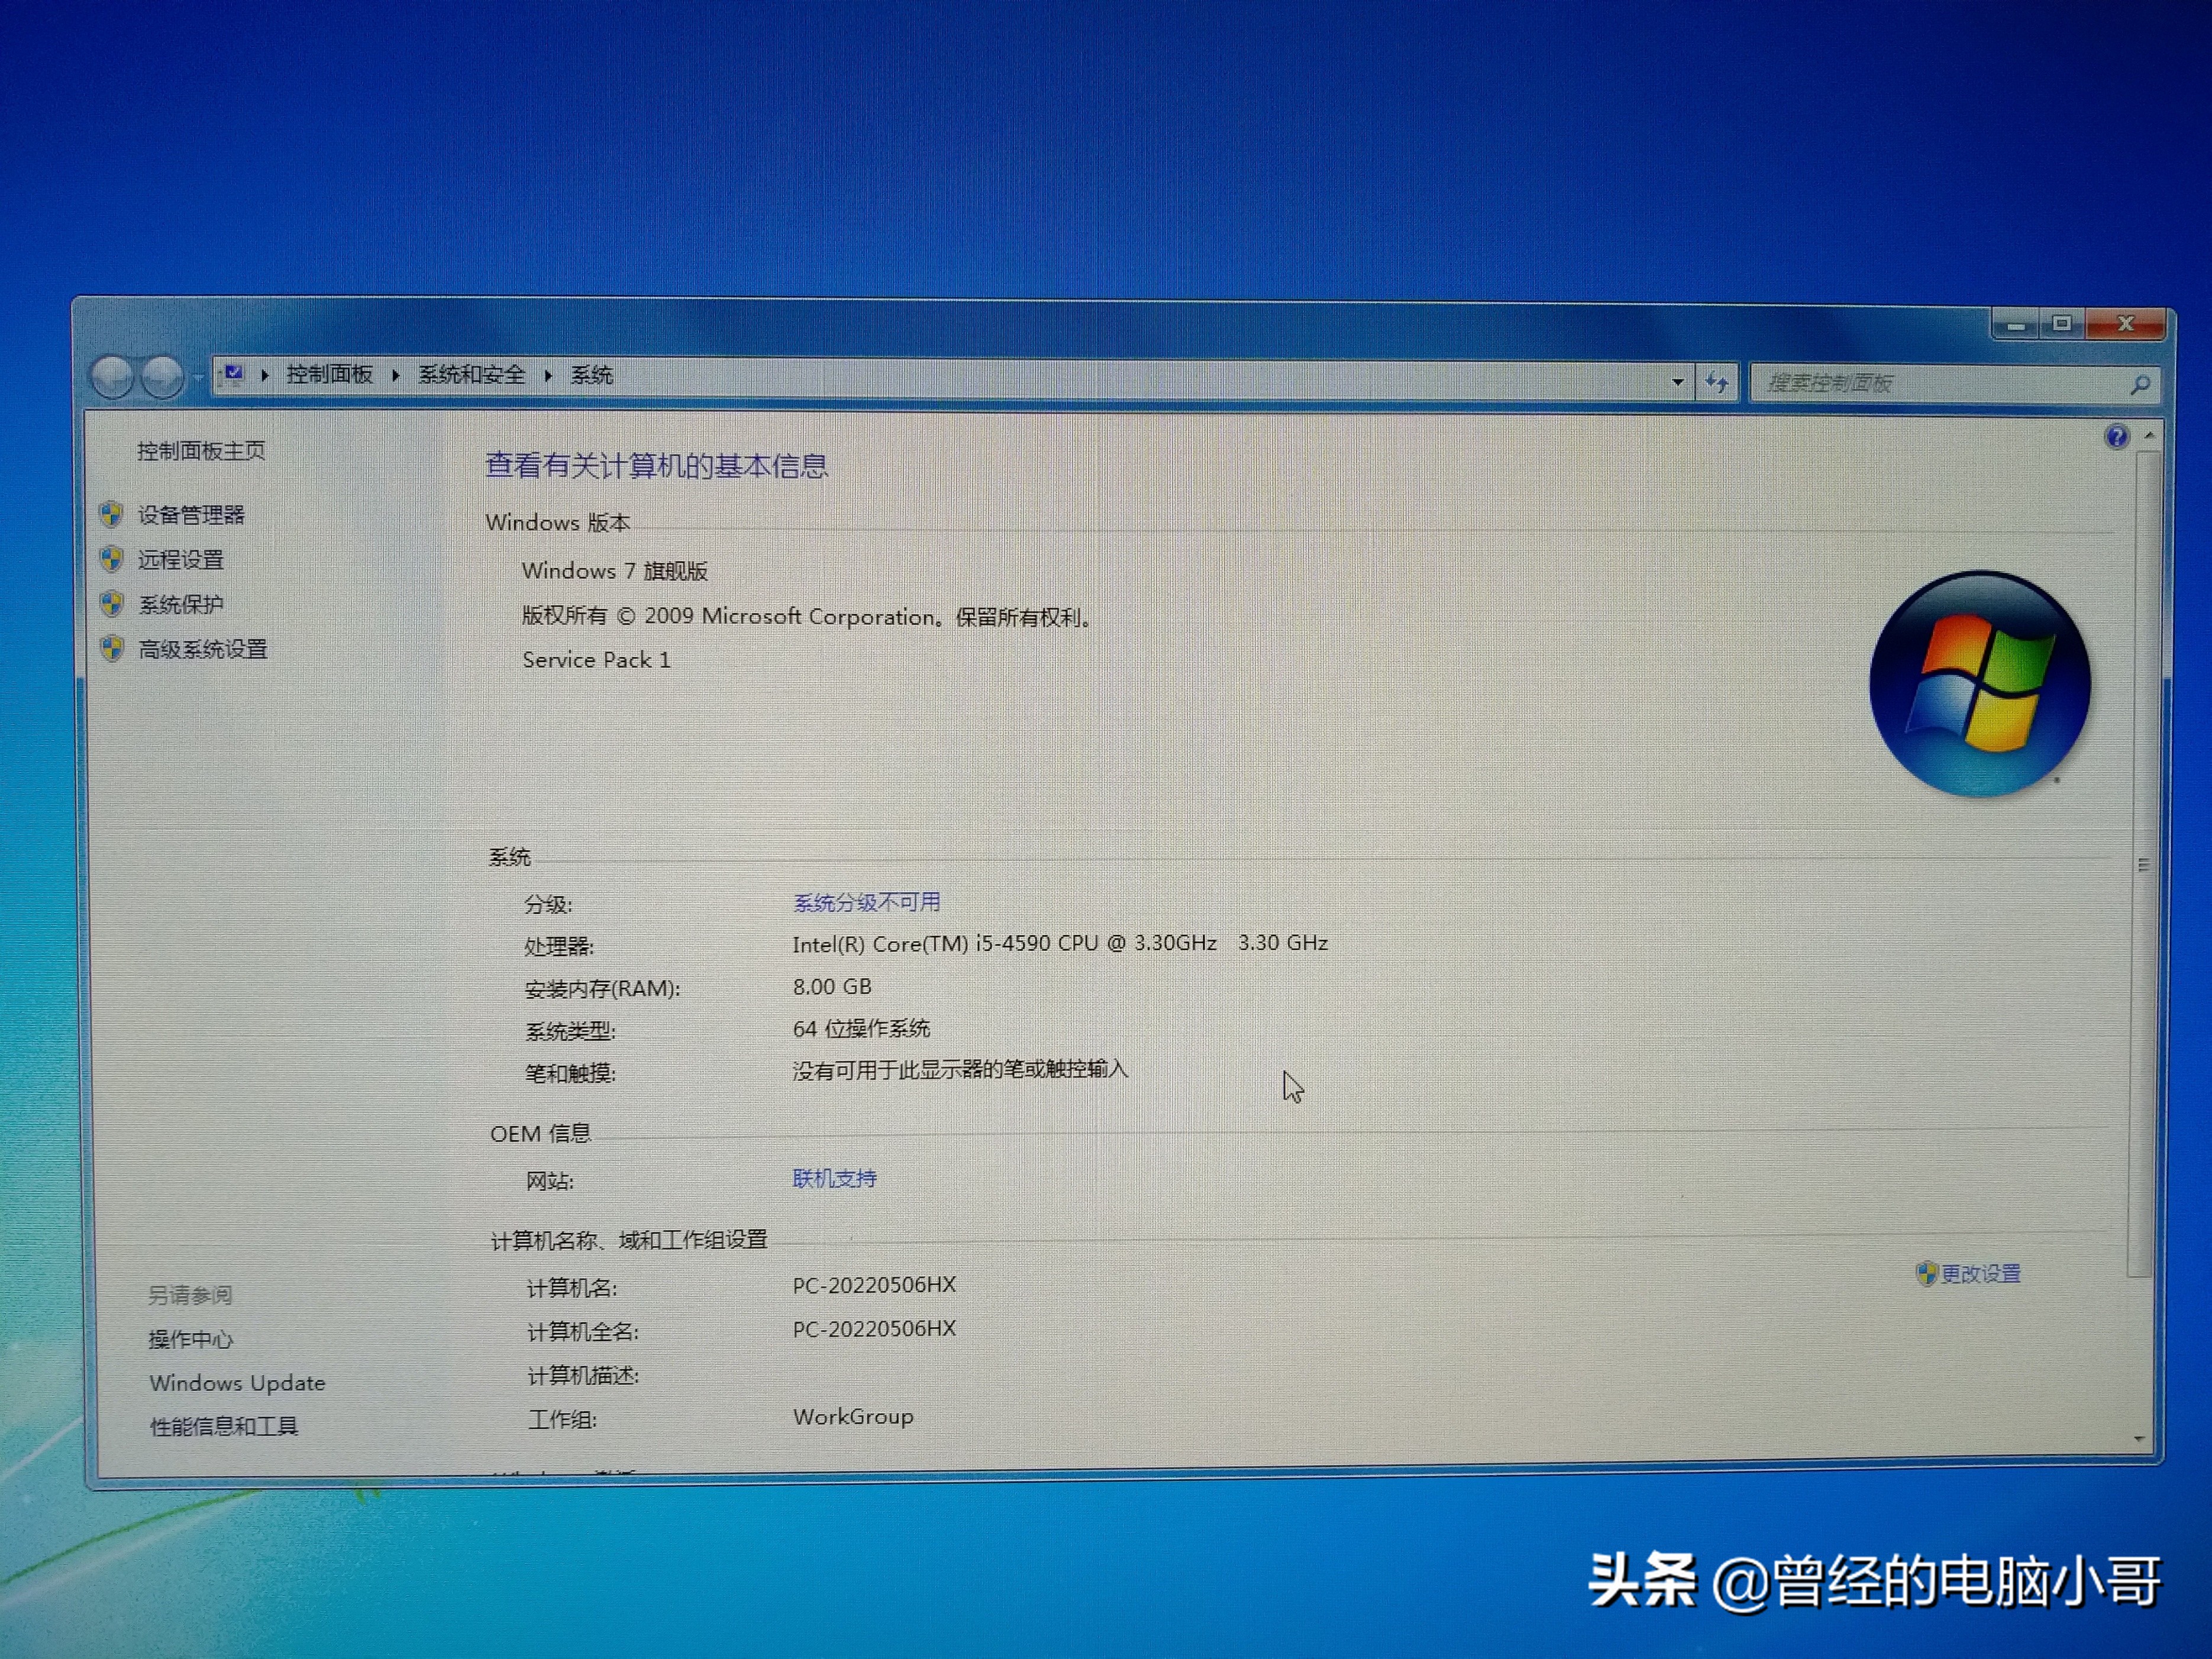Click the 查看有关计算机的基本信息 heading

tap(656, 466)
